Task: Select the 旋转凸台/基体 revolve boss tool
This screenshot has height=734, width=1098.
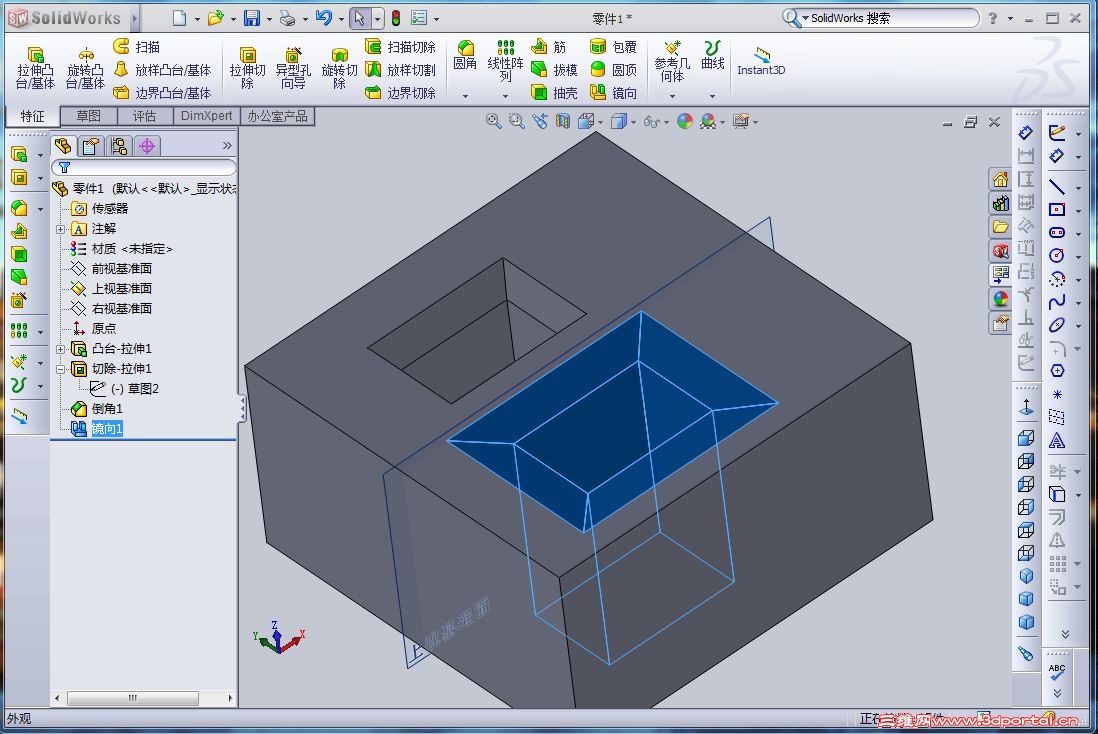Action: coord(85,68)
